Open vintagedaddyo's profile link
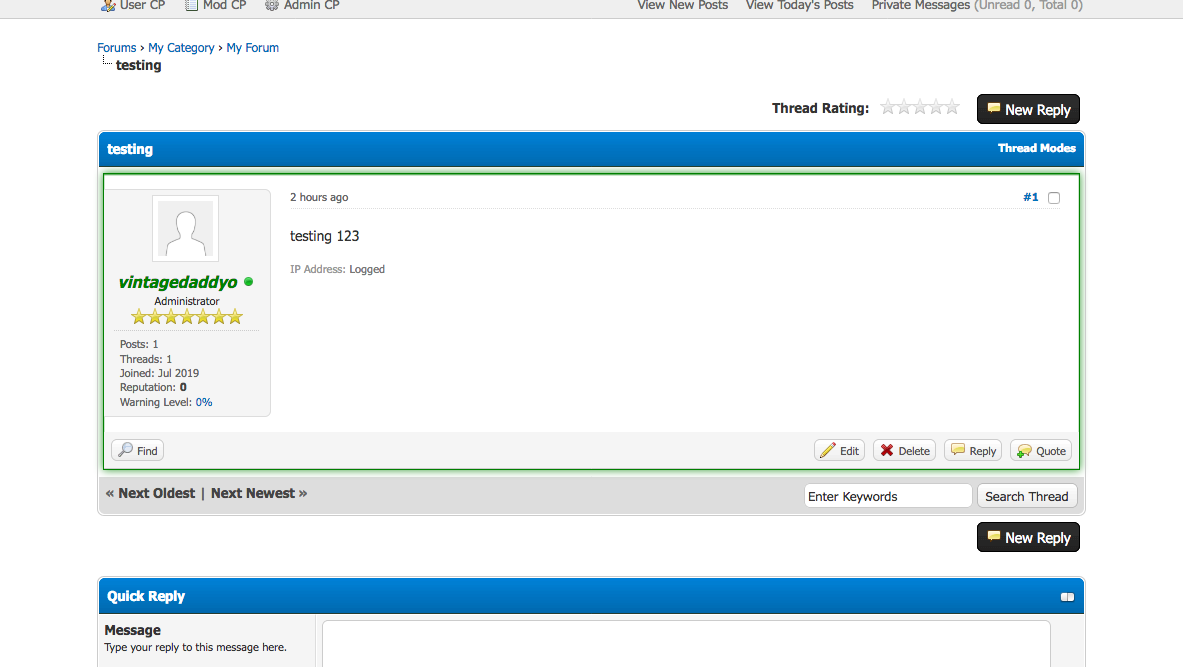This screenshot has height=667, width=1183. coord(178,282)
